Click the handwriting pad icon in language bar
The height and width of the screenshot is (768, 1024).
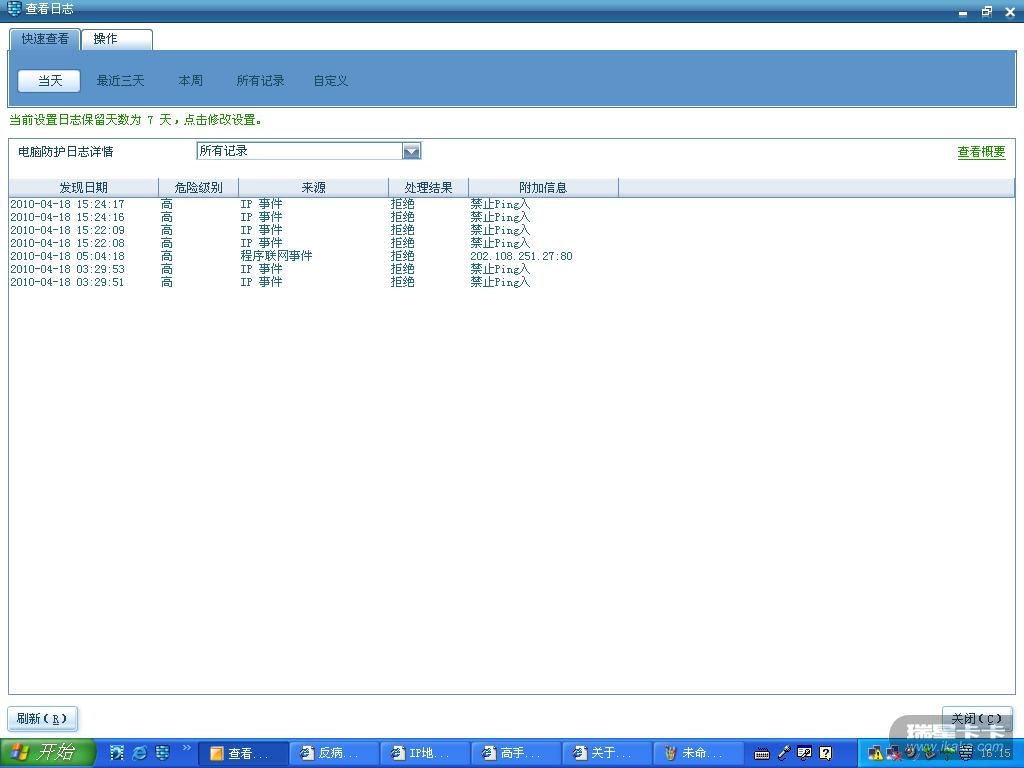coord(805,754)
